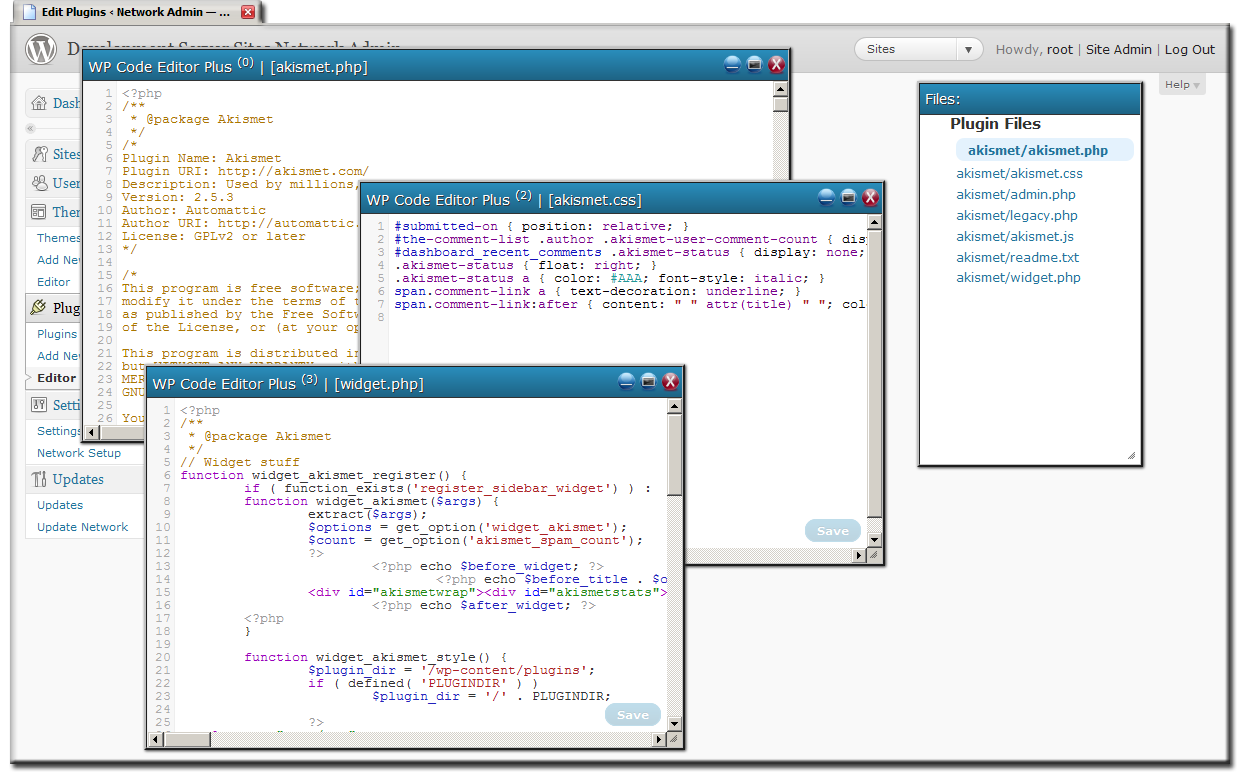The height and width of the screenshot is (782, 1244).
Task: Open Settings submenu link
Action: pos(59,431)
